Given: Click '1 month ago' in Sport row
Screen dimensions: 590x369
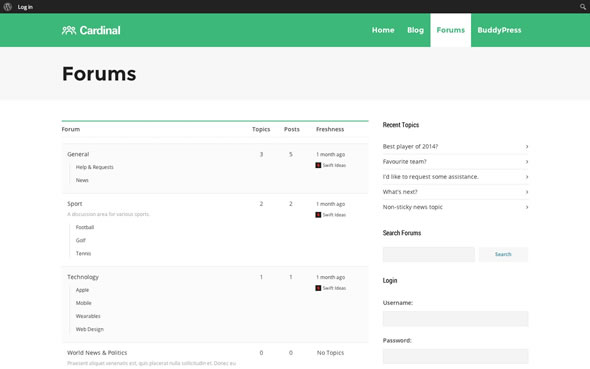Looking at the screenshot, I should 330,204.
